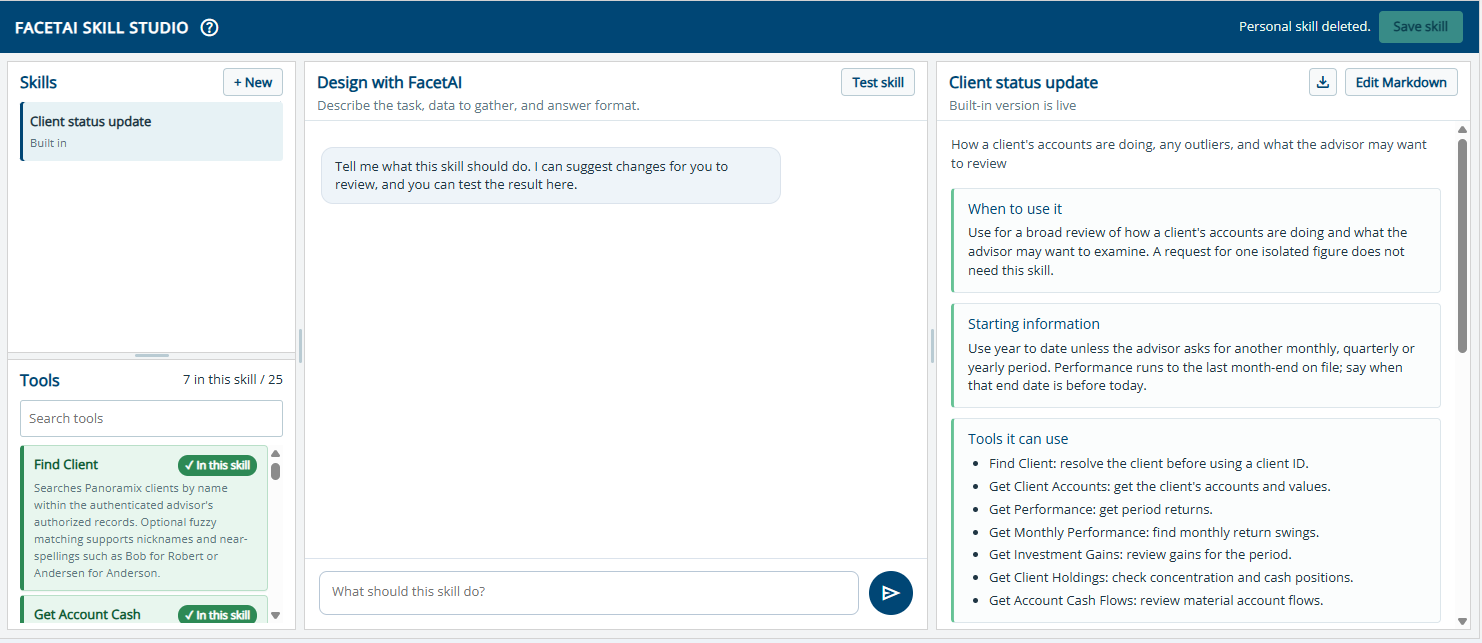This screenshot has width=1482, height=643.
Task: Click 'Find Client: resolve the client' bullet
Action: 1149,463
